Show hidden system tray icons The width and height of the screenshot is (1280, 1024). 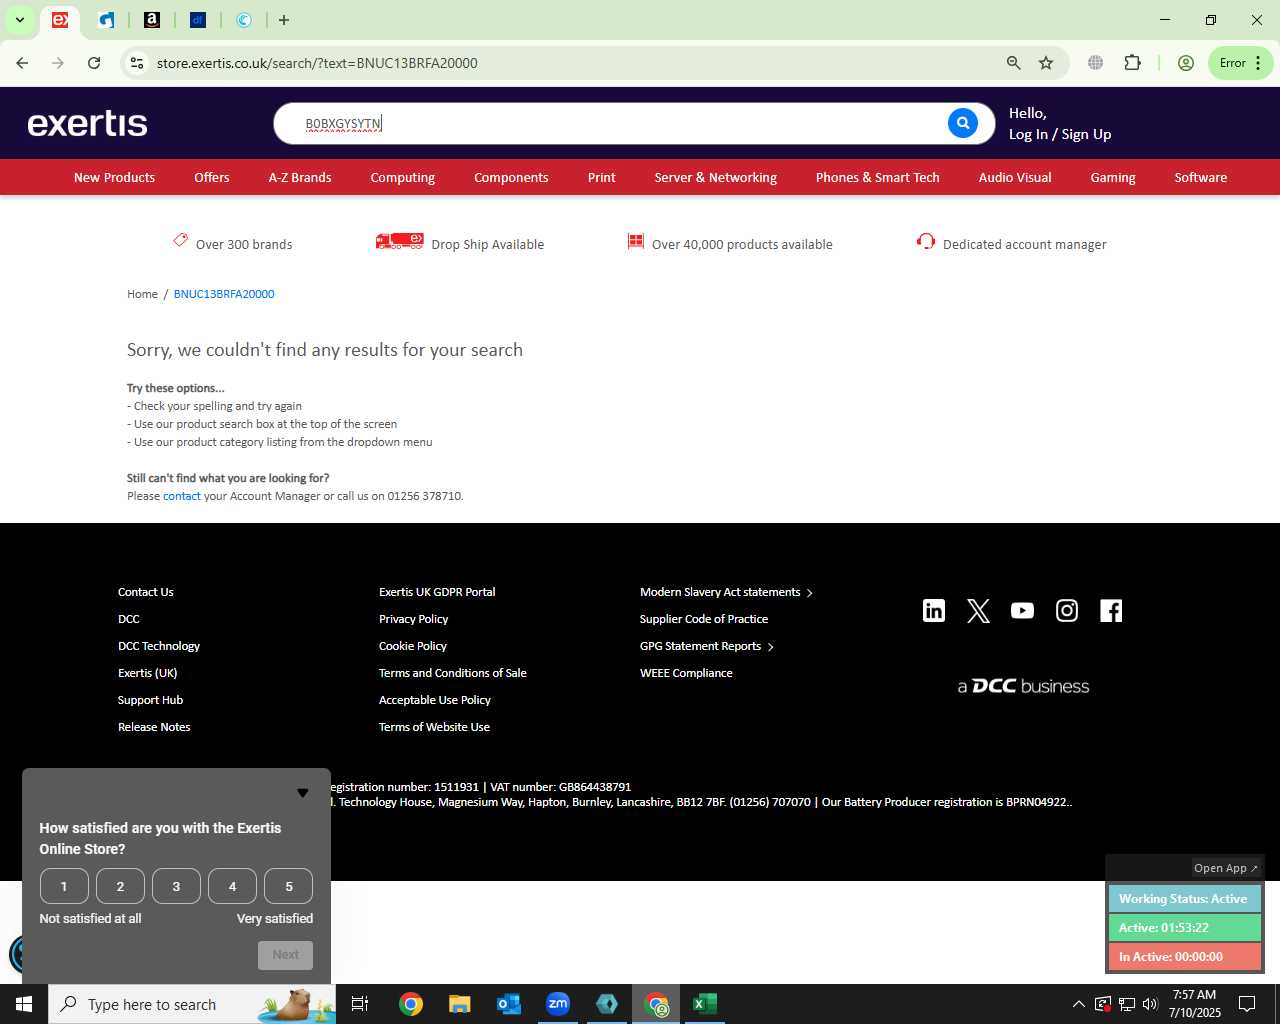[1078, 1004]
